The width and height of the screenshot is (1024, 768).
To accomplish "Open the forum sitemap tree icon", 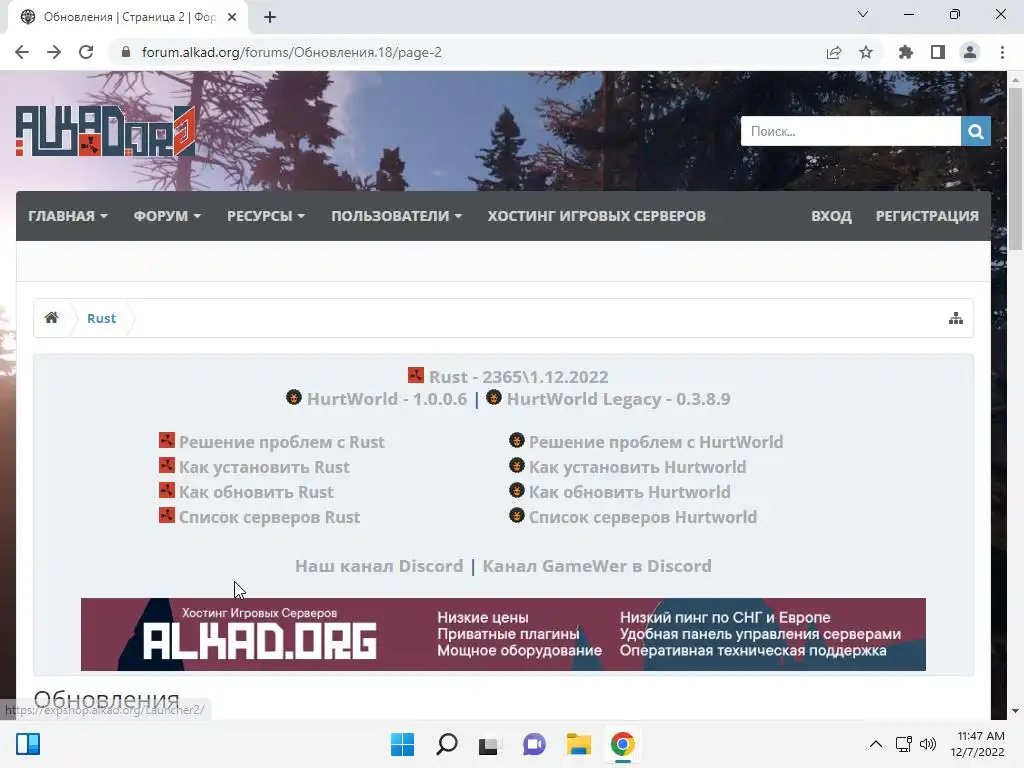I will point(955,319).
